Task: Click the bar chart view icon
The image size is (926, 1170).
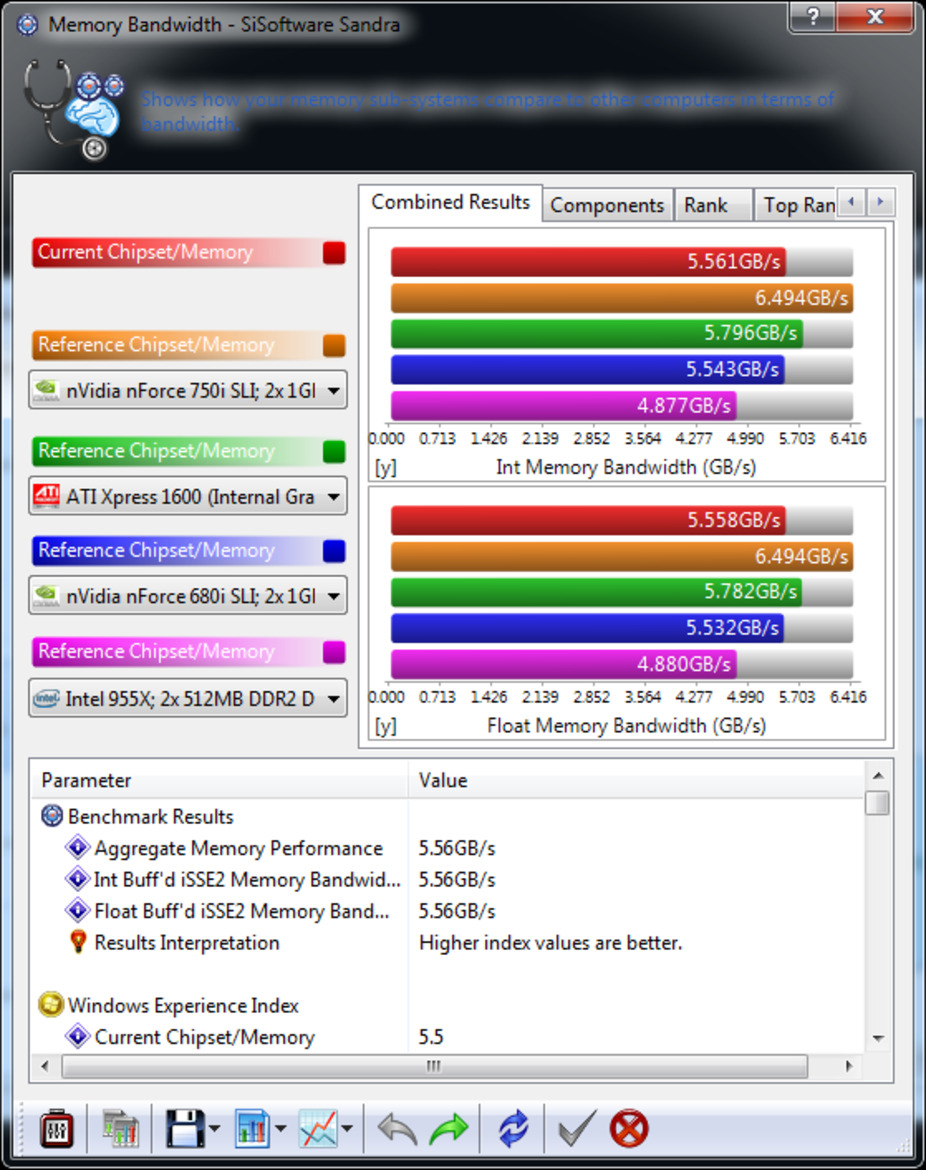Action: 252,1128
